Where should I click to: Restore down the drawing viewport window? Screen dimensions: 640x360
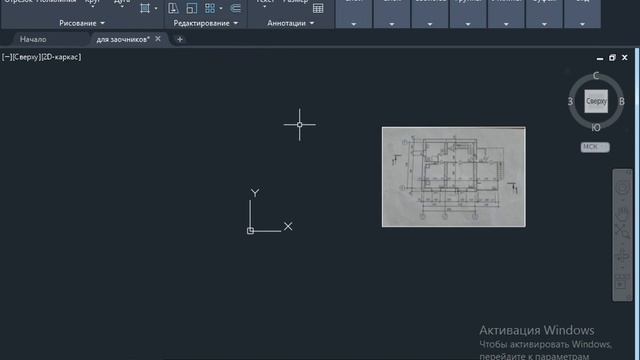coord(612,58)
